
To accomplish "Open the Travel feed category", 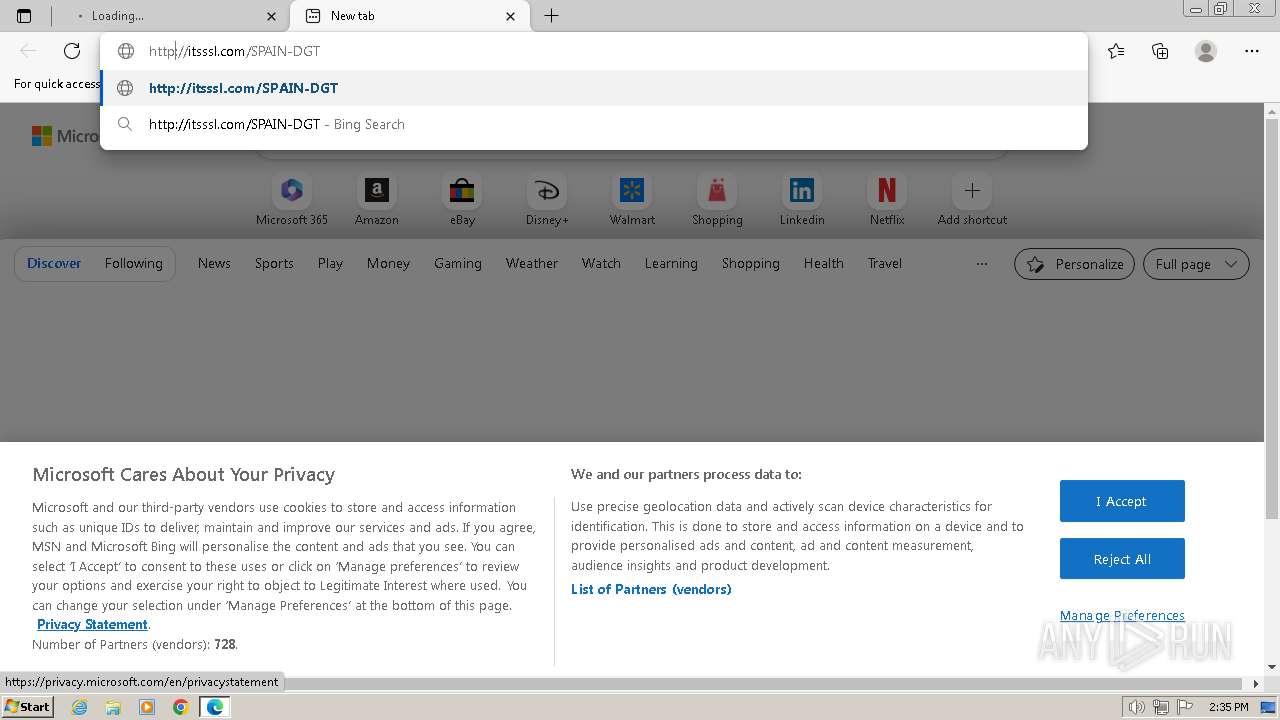I will pyautogui.click(x=885, y=263).
